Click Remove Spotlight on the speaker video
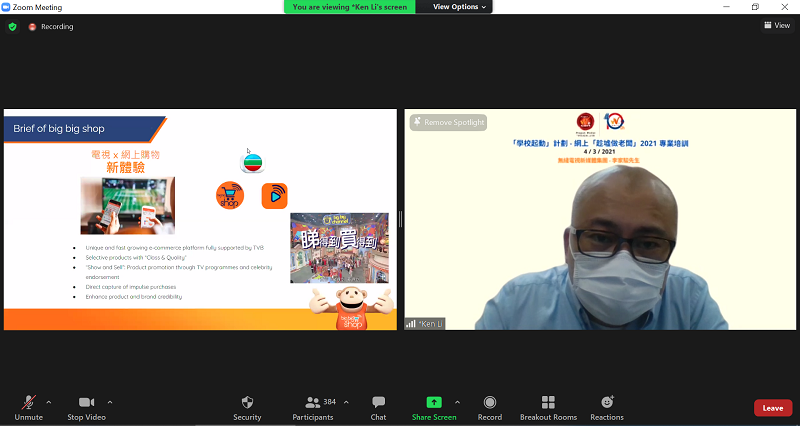Screen dimensions: 800x426 (448, 122)
